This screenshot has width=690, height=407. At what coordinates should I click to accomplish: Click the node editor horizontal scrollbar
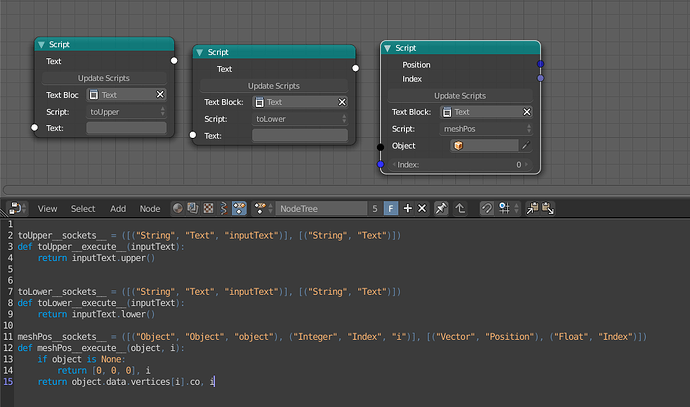coord(346,190)
